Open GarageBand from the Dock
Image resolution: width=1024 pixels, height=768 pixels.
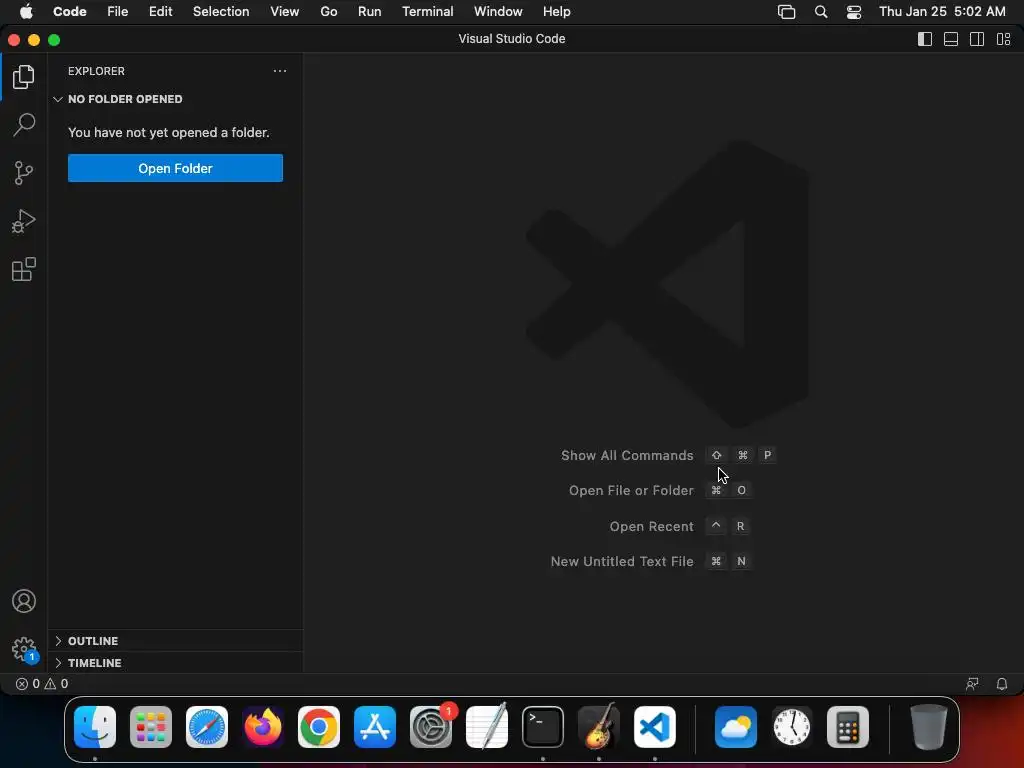point(599,727)
